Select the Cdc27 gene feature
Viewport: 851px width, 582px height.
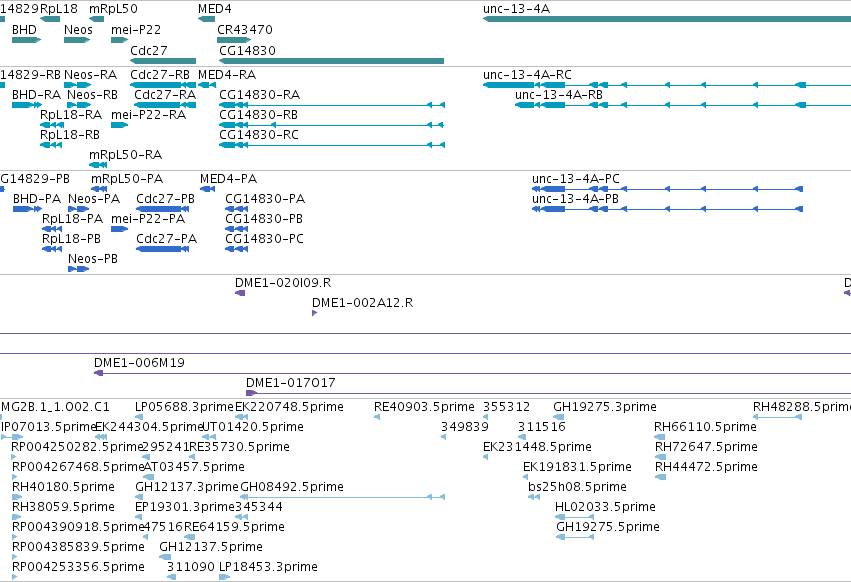(x=163, y=61)
